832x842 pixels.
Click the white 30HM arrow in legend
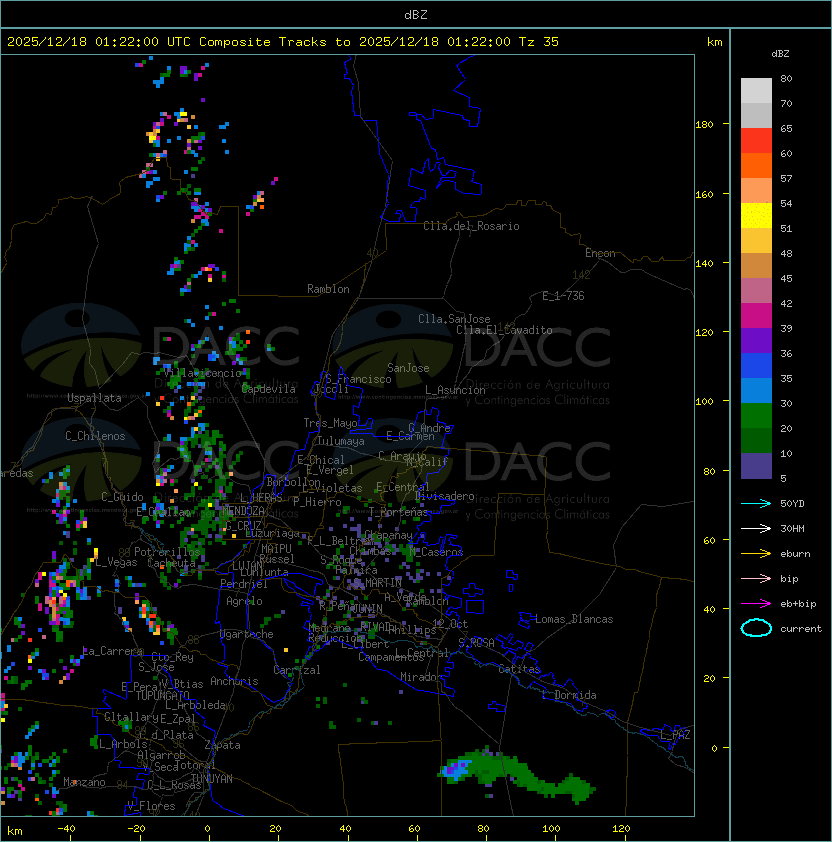click(756, 528)
